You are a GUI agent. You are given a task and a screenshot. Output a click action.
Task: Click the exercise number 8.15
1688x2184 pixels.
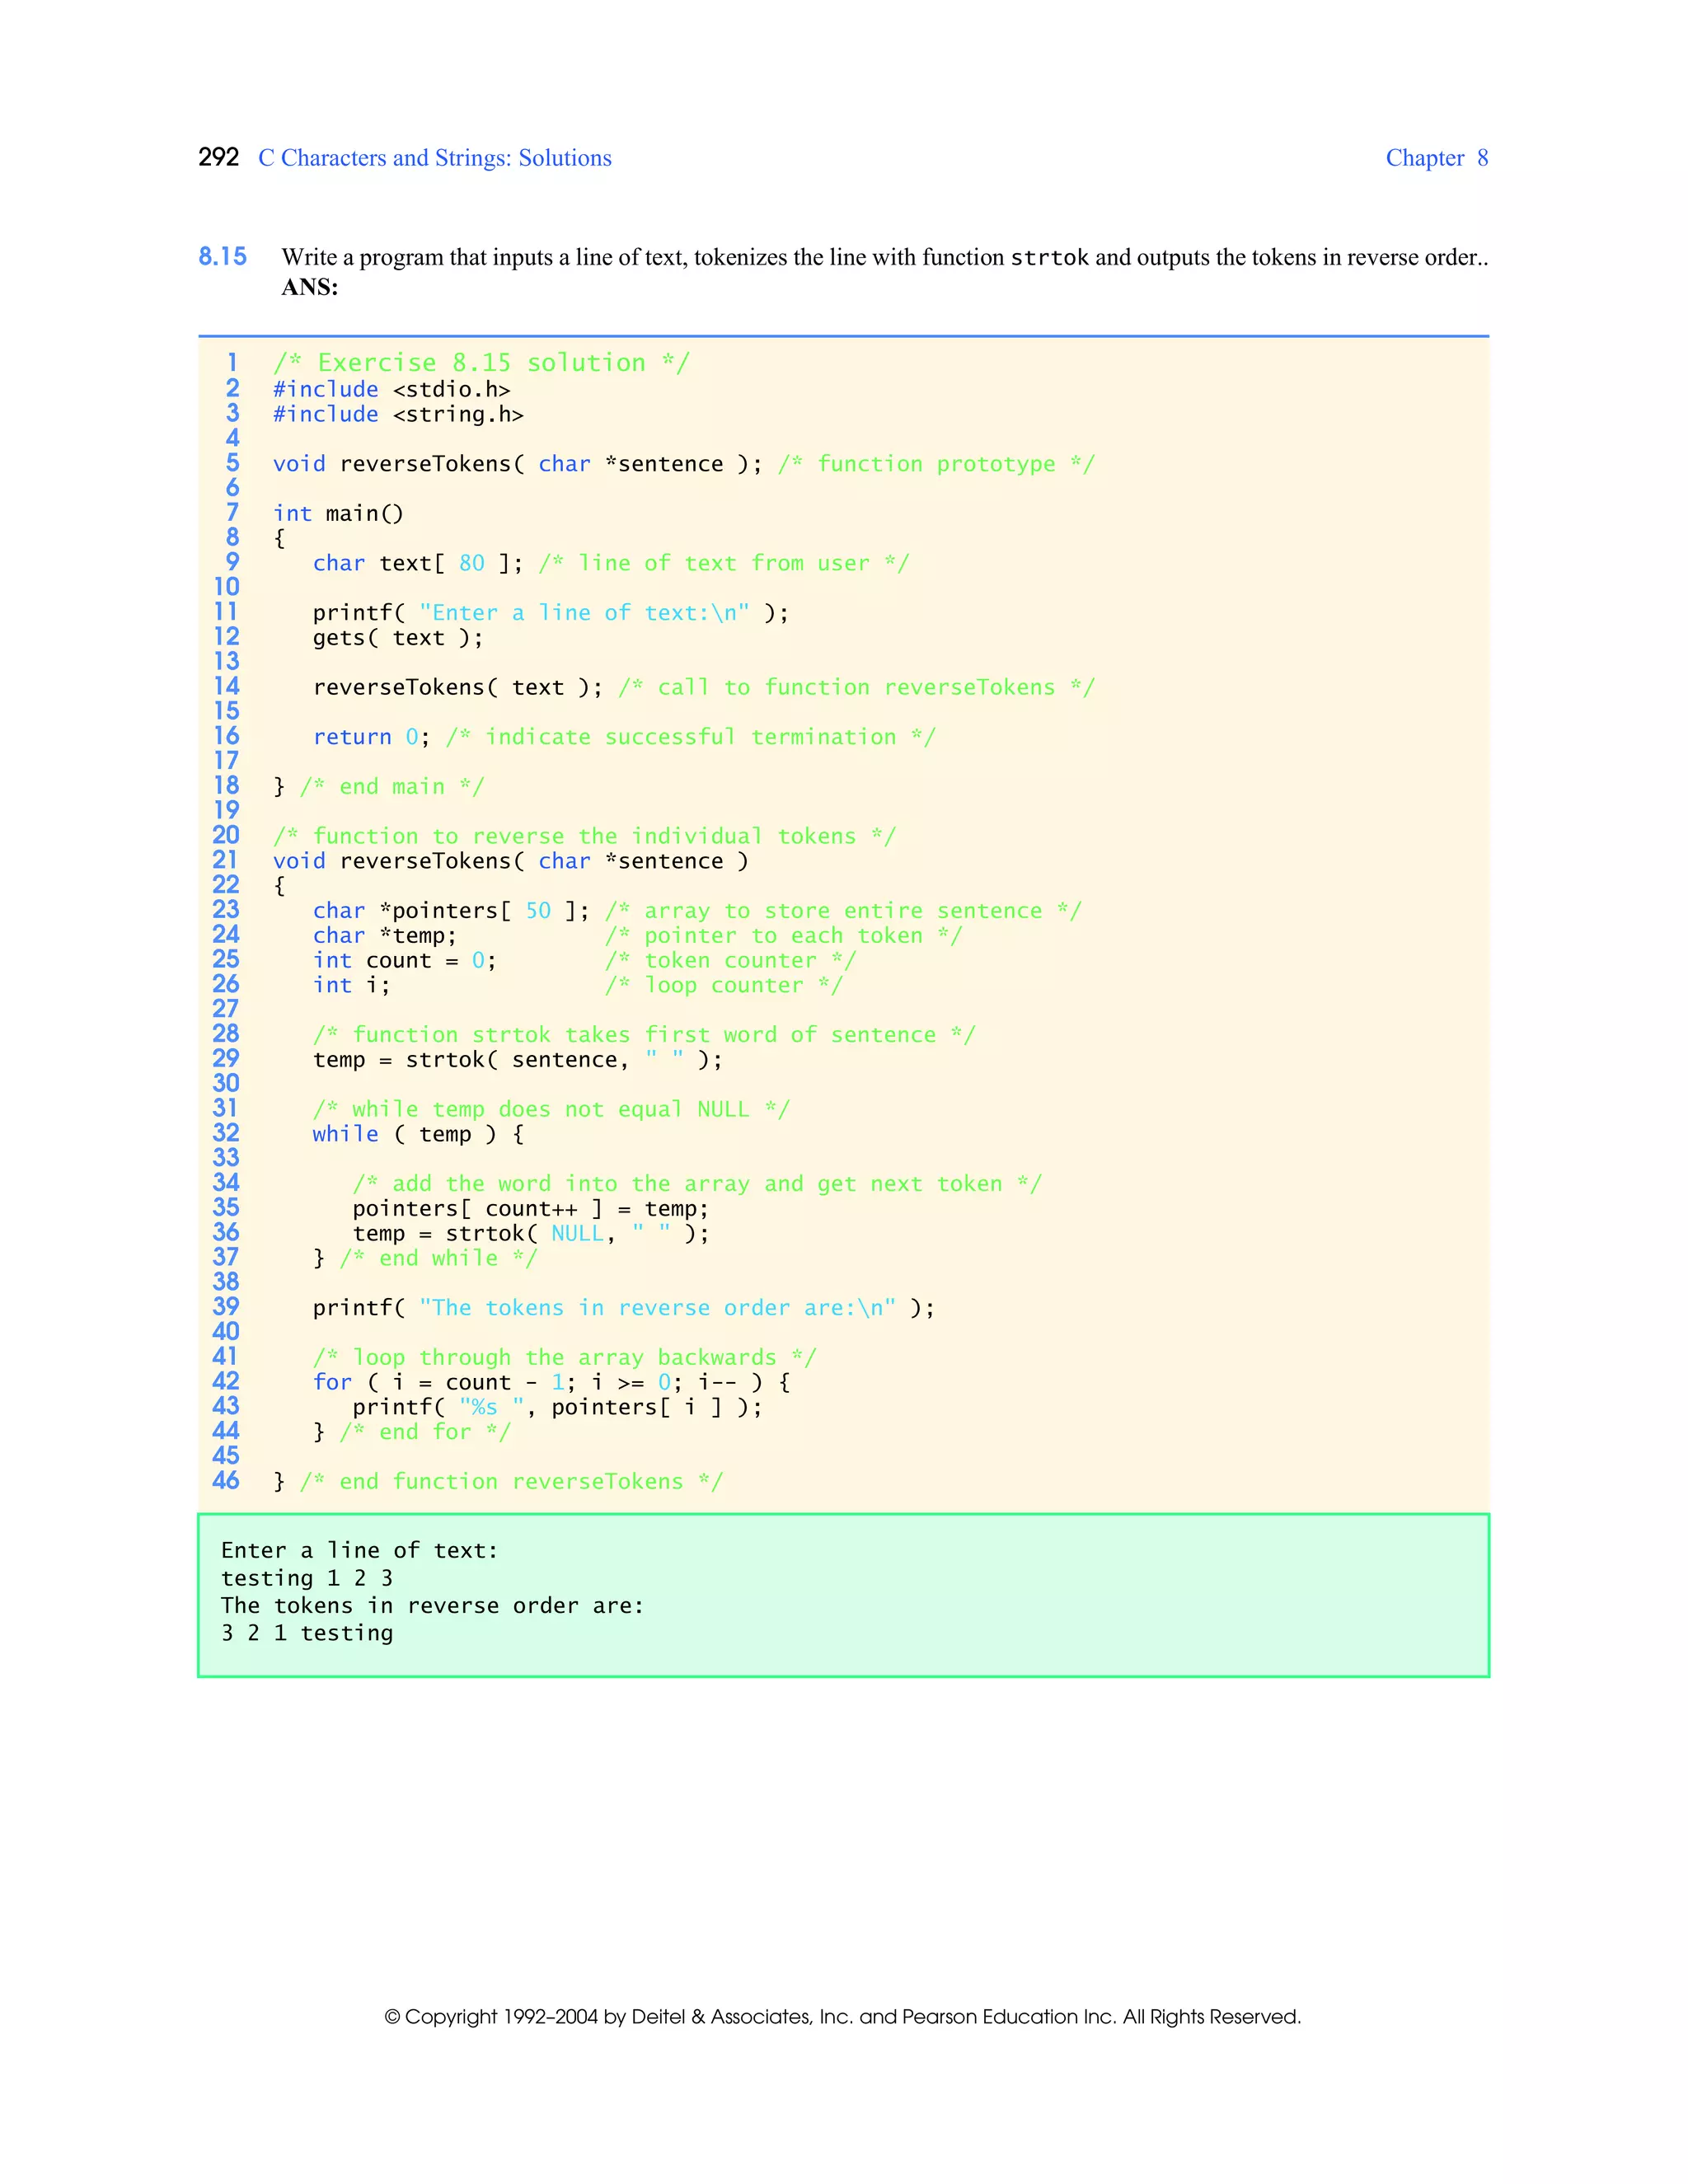click(x=222, y=257)
